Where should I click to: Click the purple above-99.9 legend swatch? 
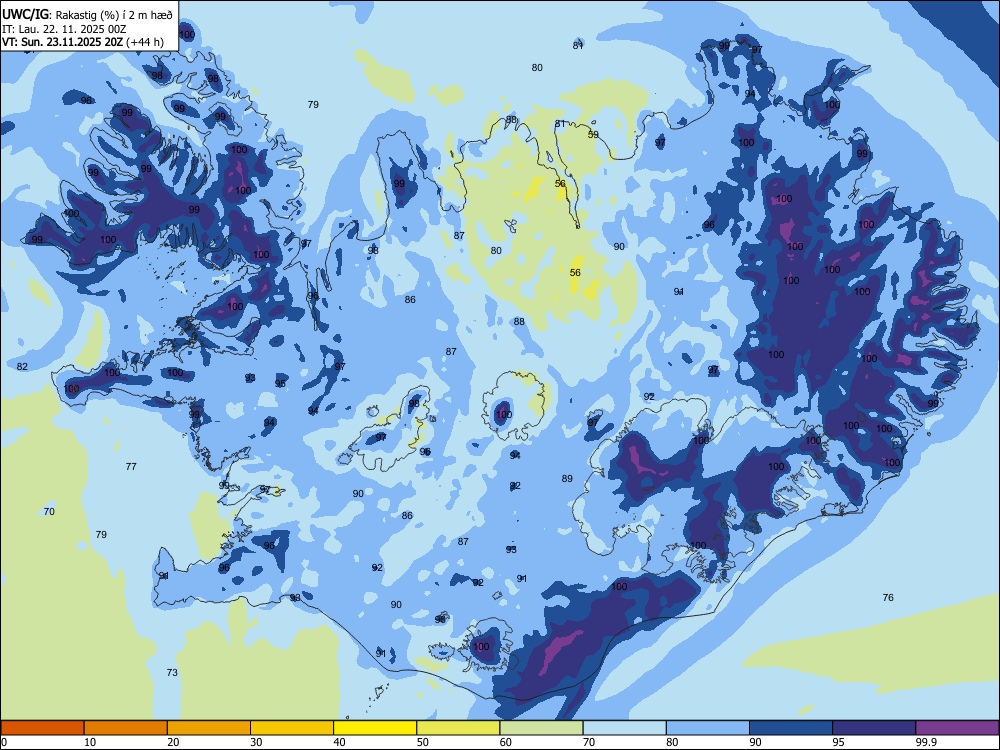click(957, 728)
